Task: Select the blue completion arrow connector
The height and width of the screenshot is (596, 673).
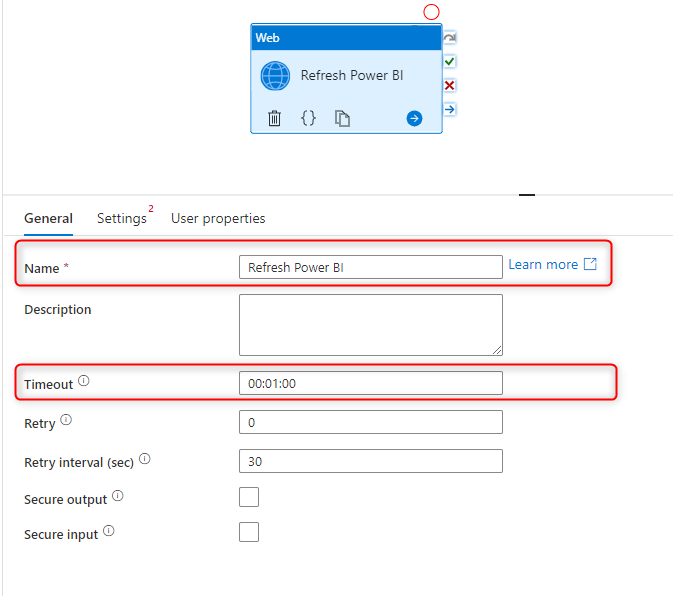Action: coord(449,109)
